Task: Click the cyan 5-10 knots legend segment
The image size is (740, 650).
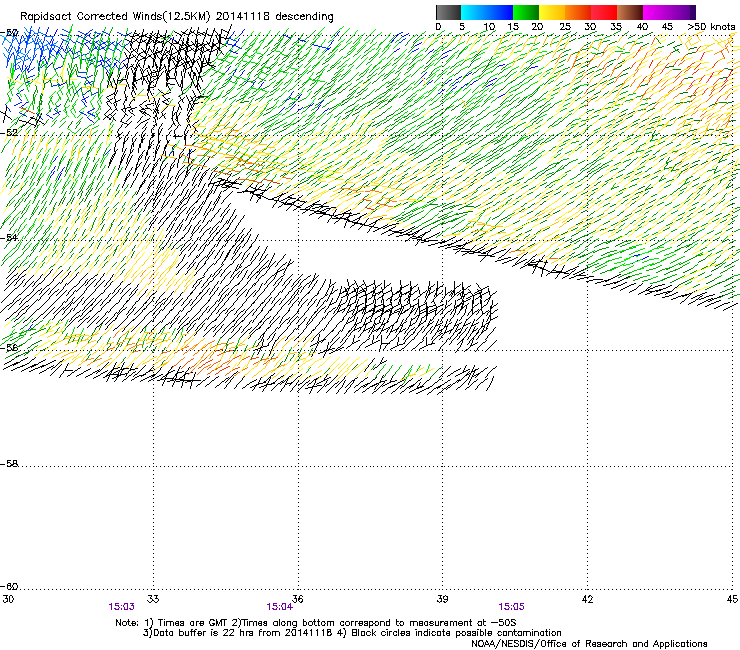Action: tap(474, 12)
